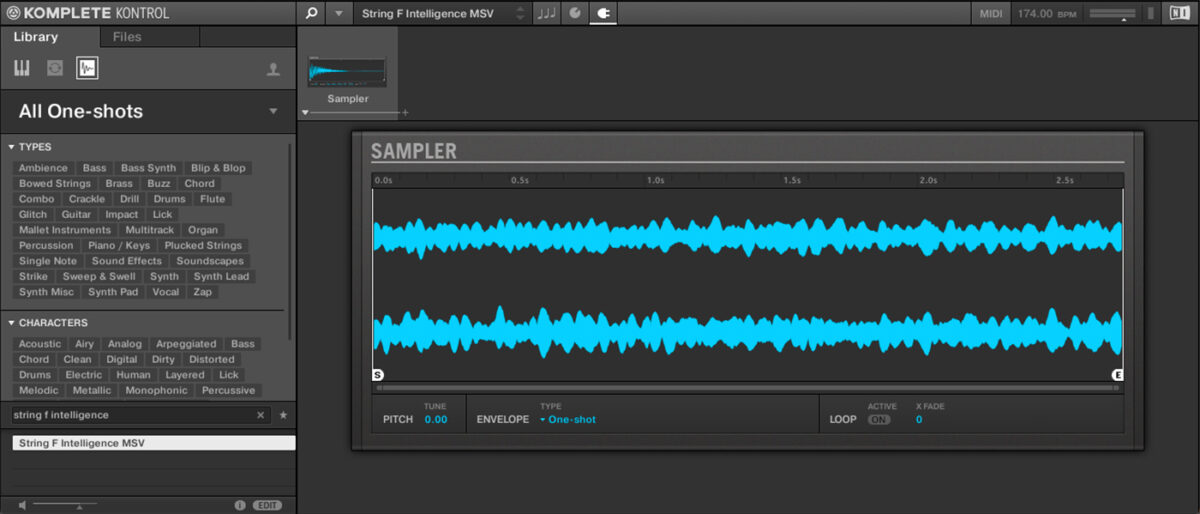Select the Loops icon in the browser

[55, 68]
